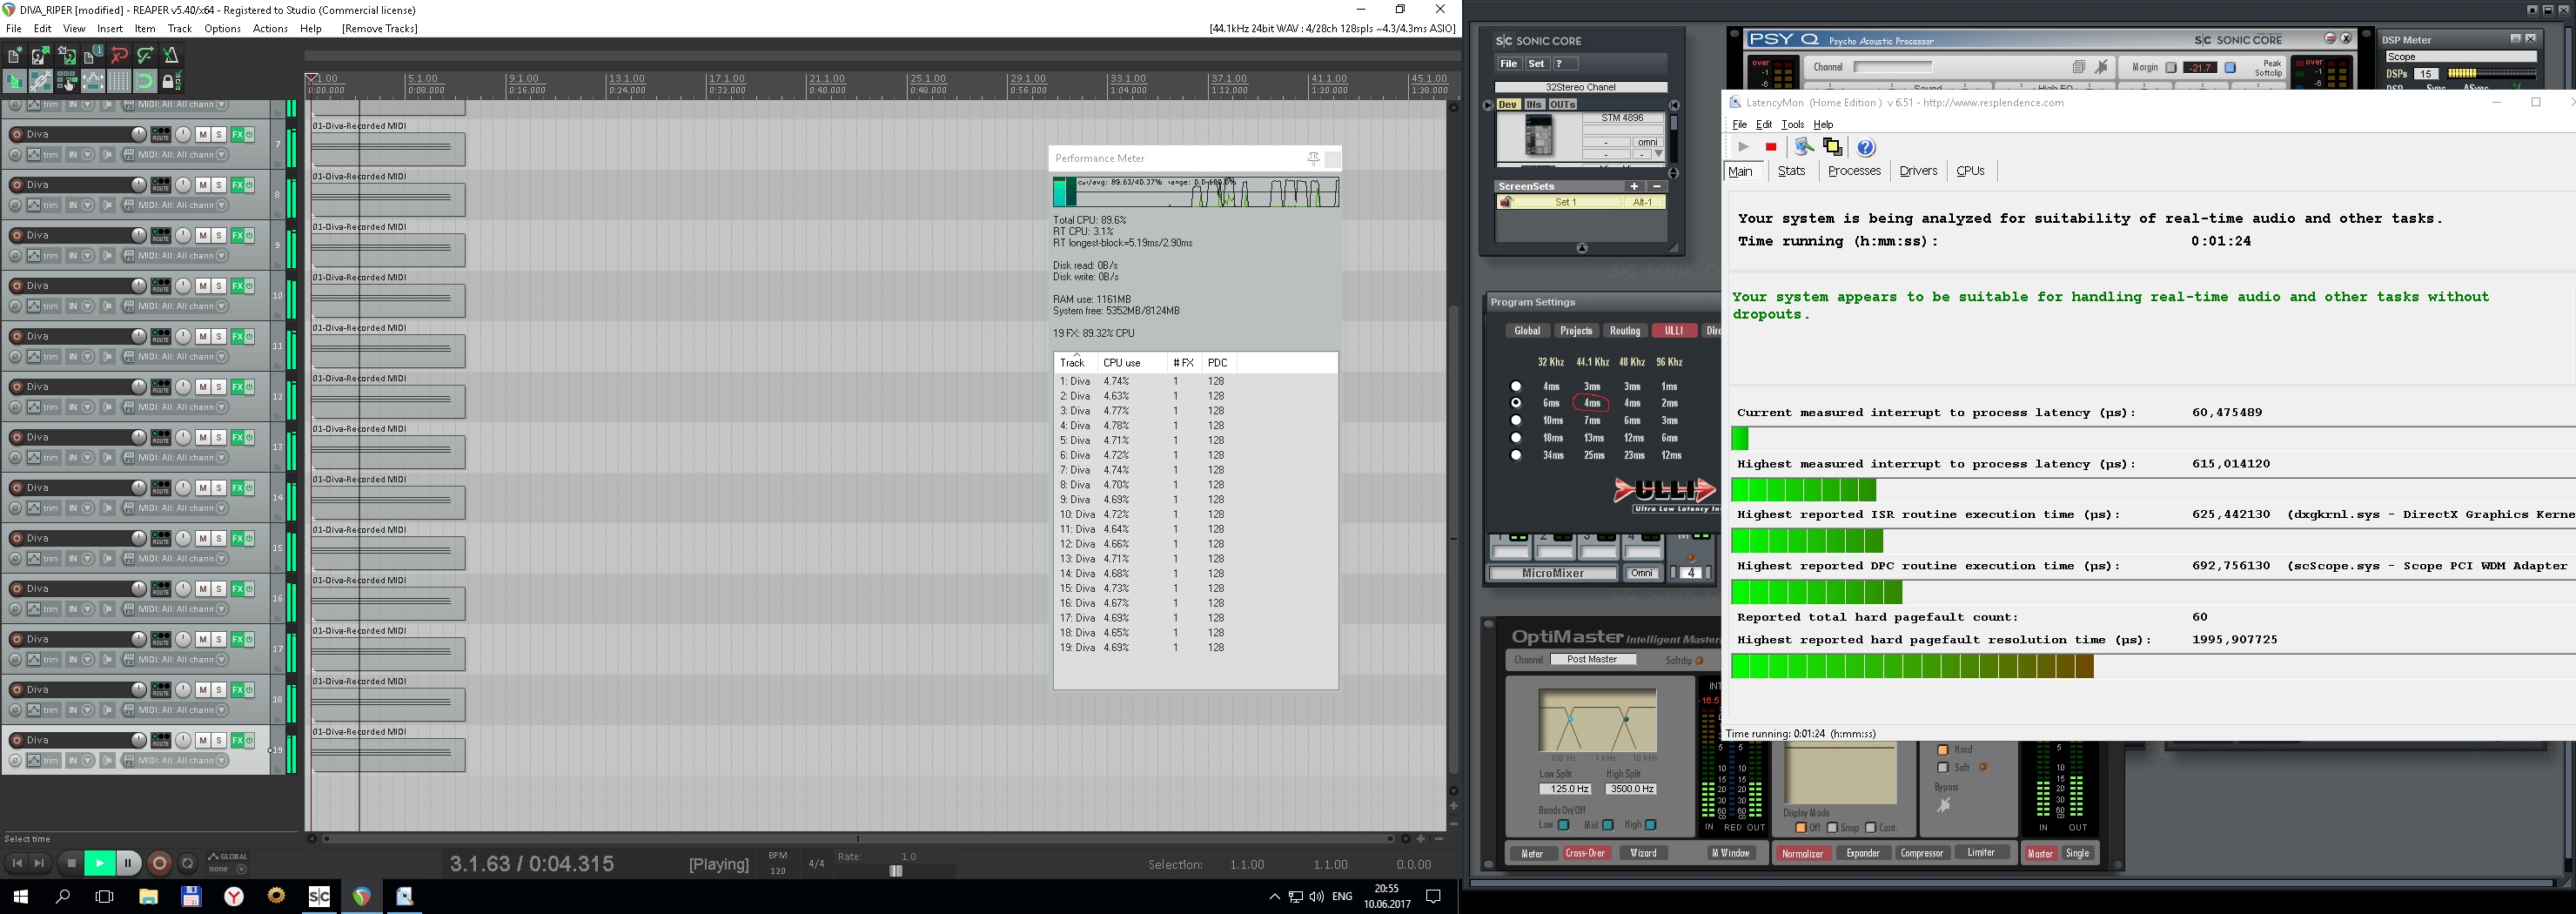This screenshot has width=2576, height=914.
Task: Open the Actions menu in REAPER
Action: coord(270,29)
